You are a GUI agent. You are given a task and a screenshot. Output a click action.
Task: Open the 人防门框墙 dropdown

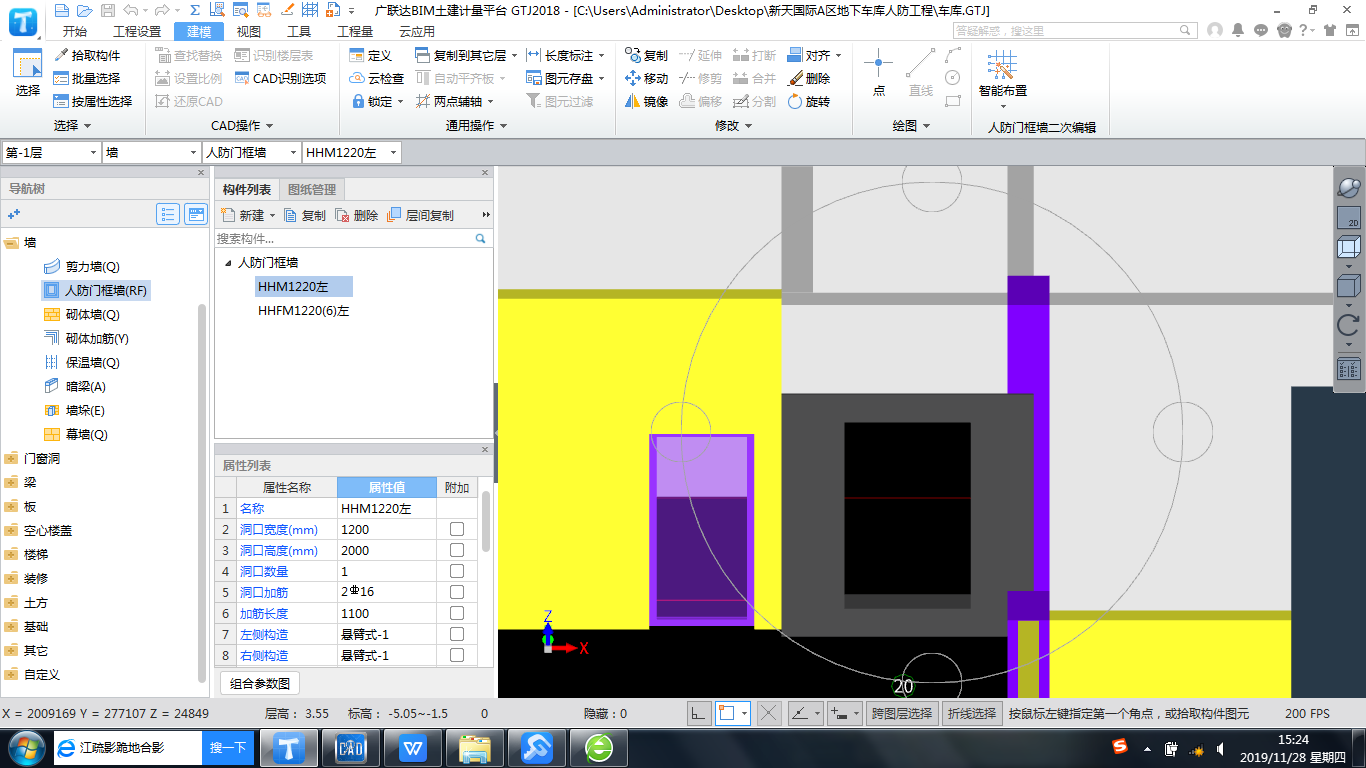coord(251,152)
